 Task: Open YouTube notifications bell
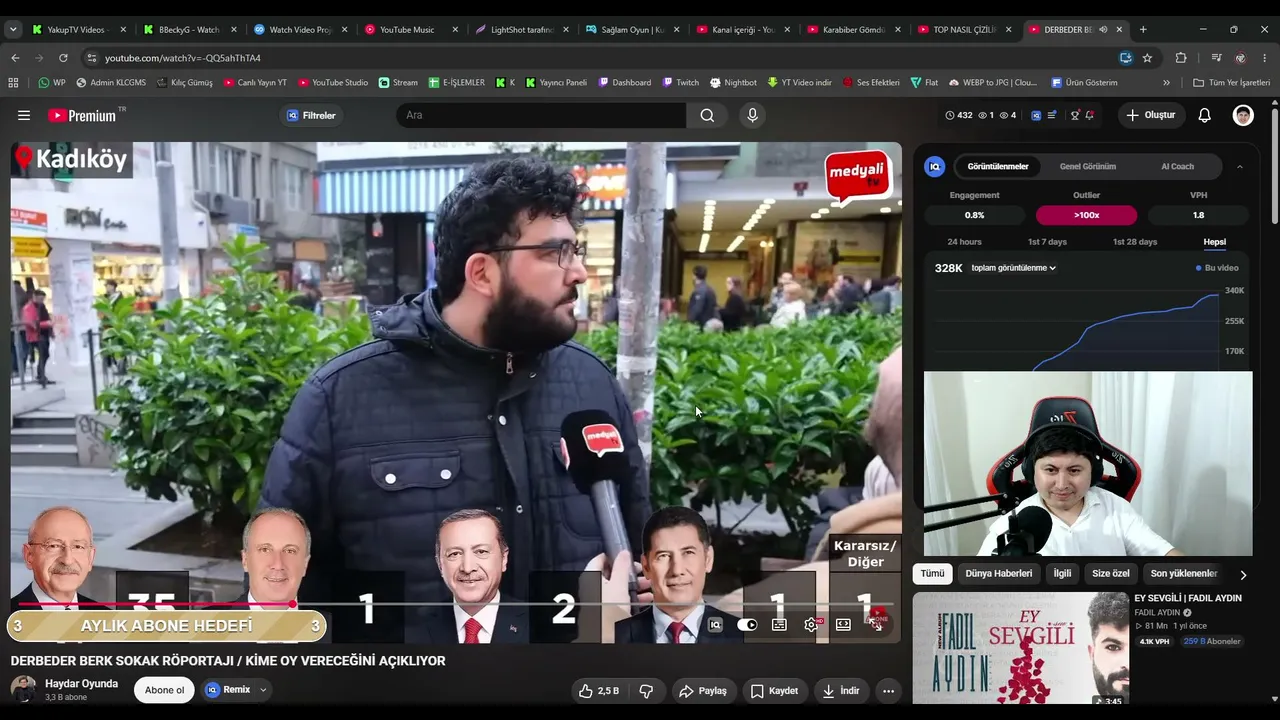[1205, 115]
